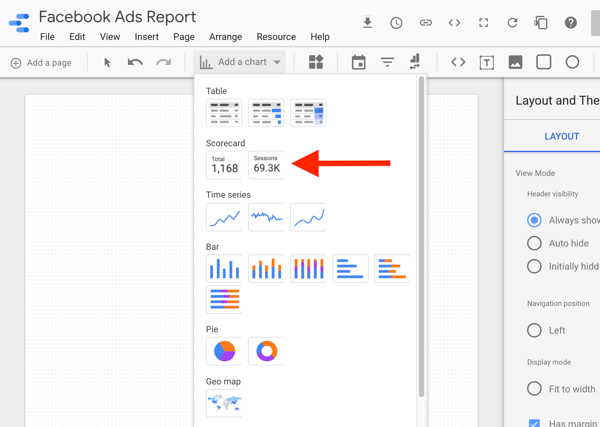
Task: Select Auto hide header visibility
Action: 534,243
